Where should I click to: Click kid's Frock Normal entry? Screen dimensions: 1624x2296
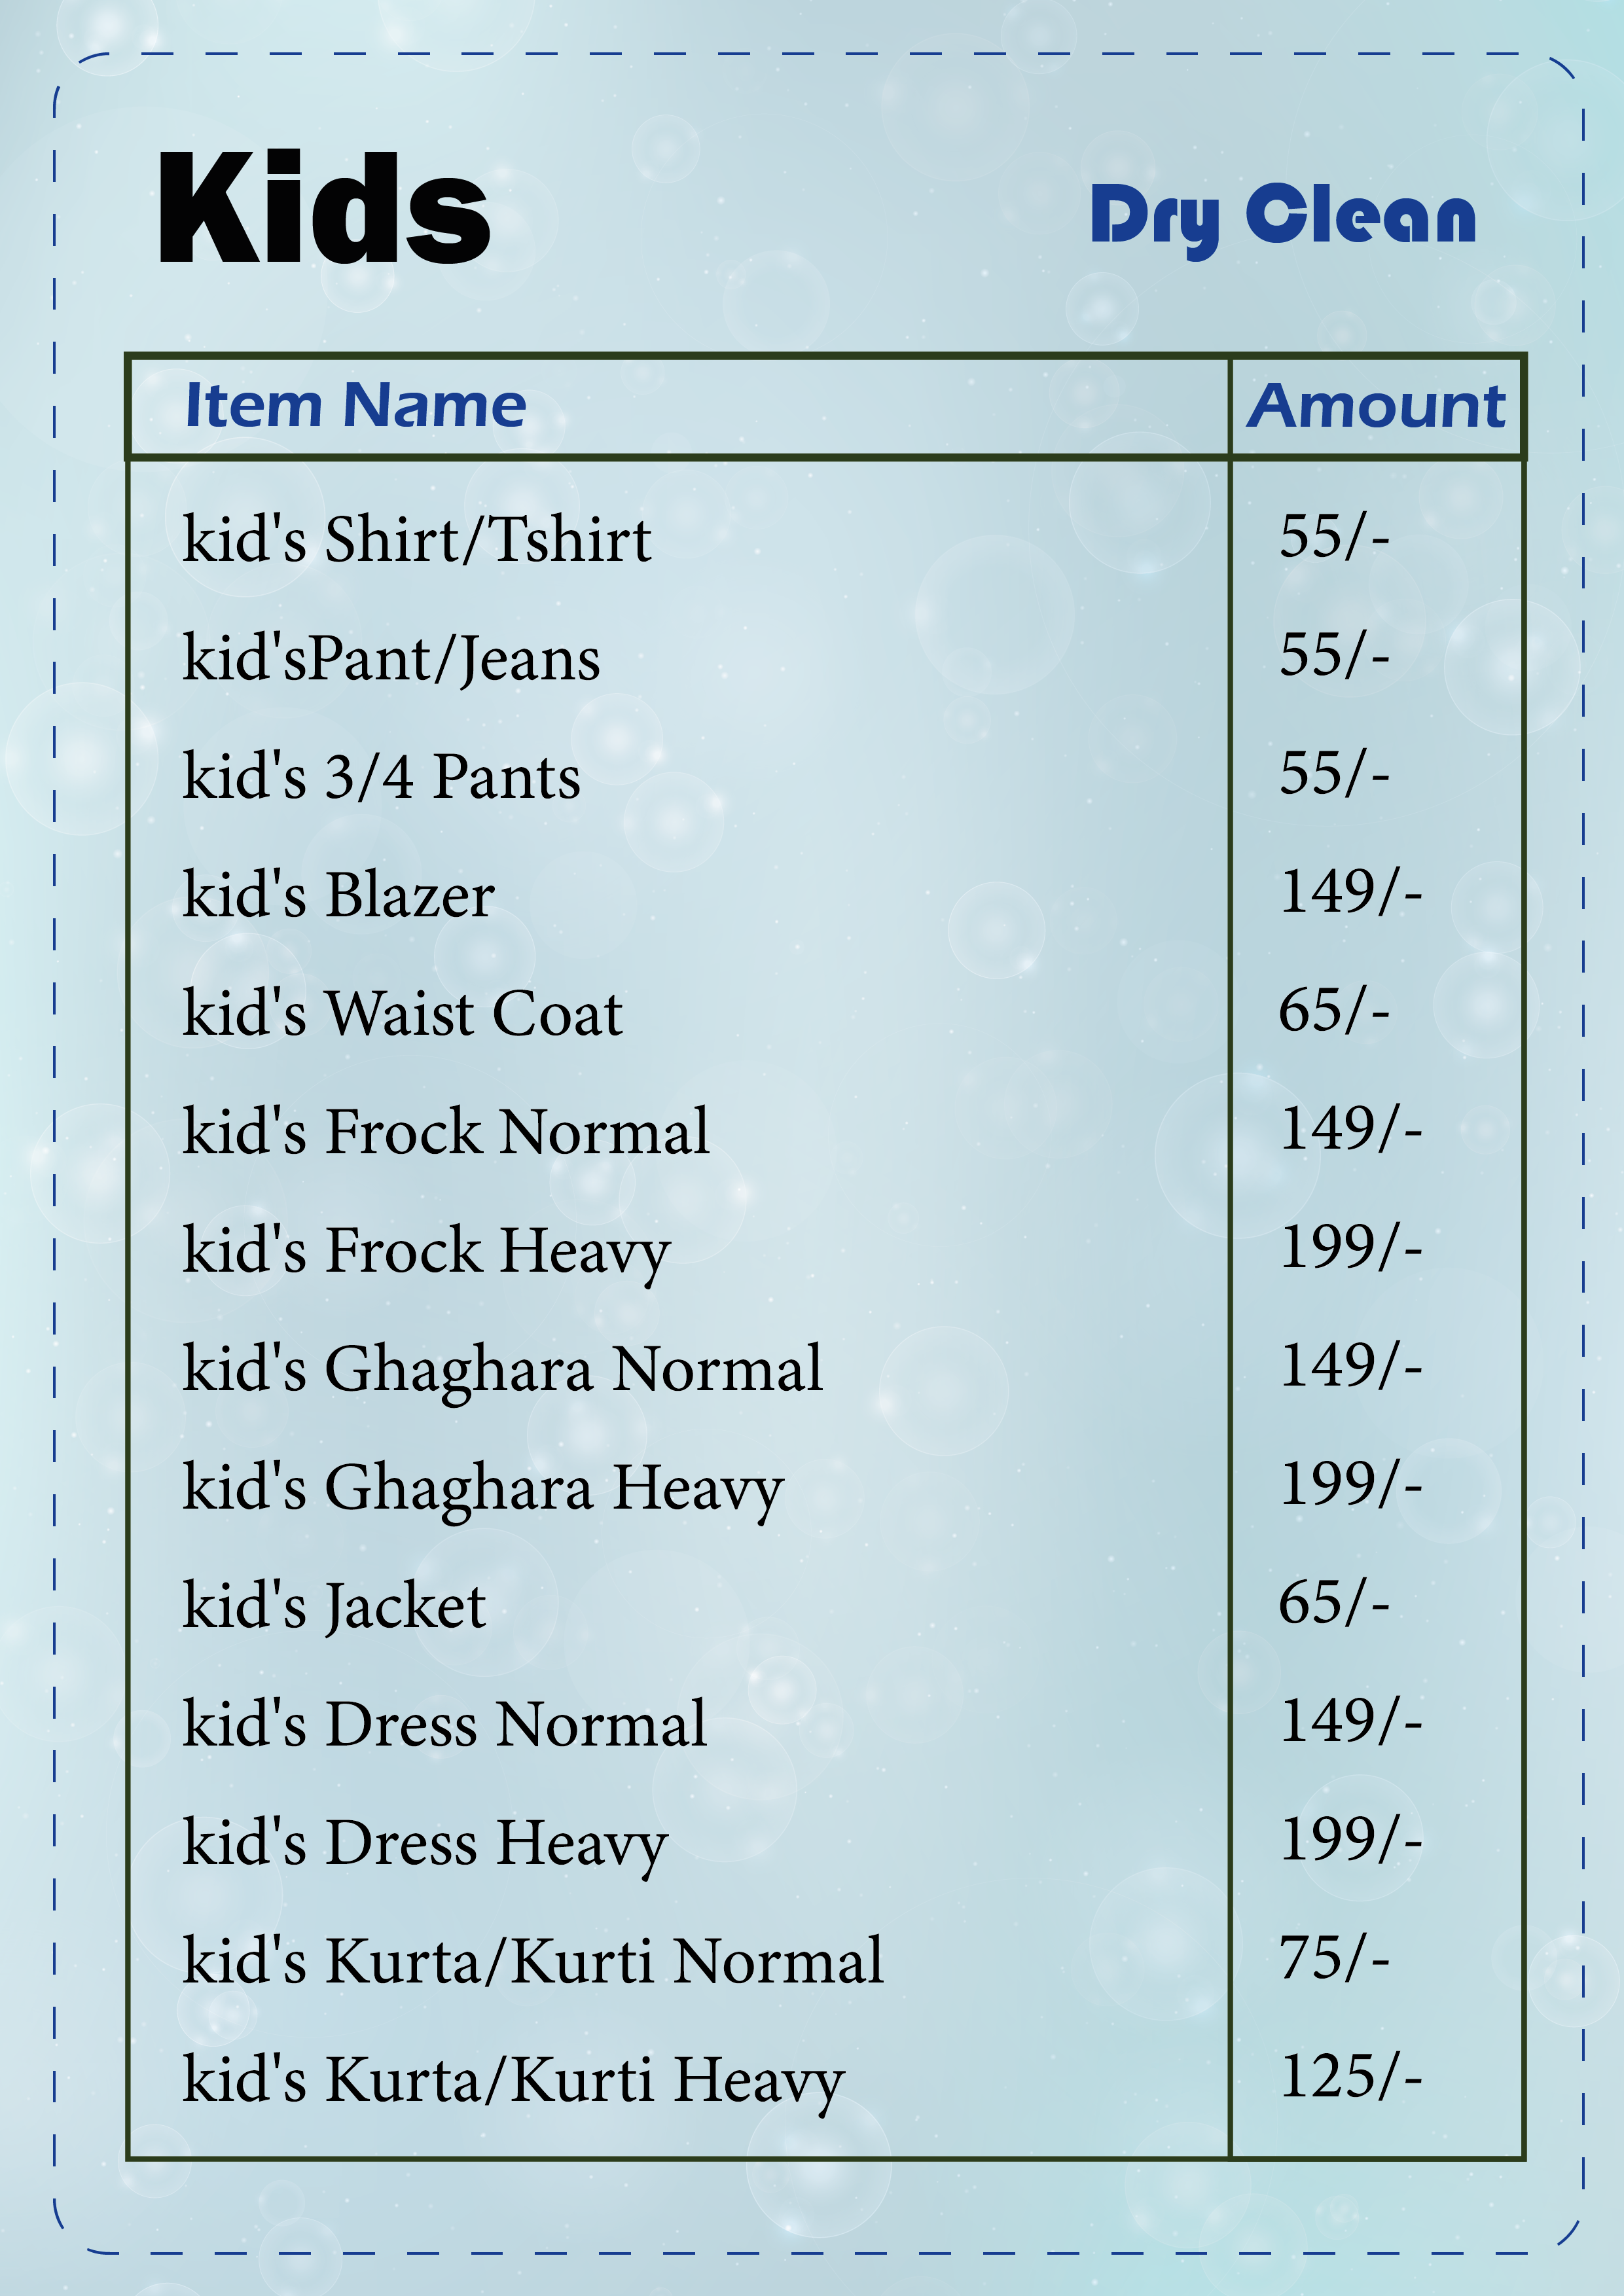tap(446, 1132)
